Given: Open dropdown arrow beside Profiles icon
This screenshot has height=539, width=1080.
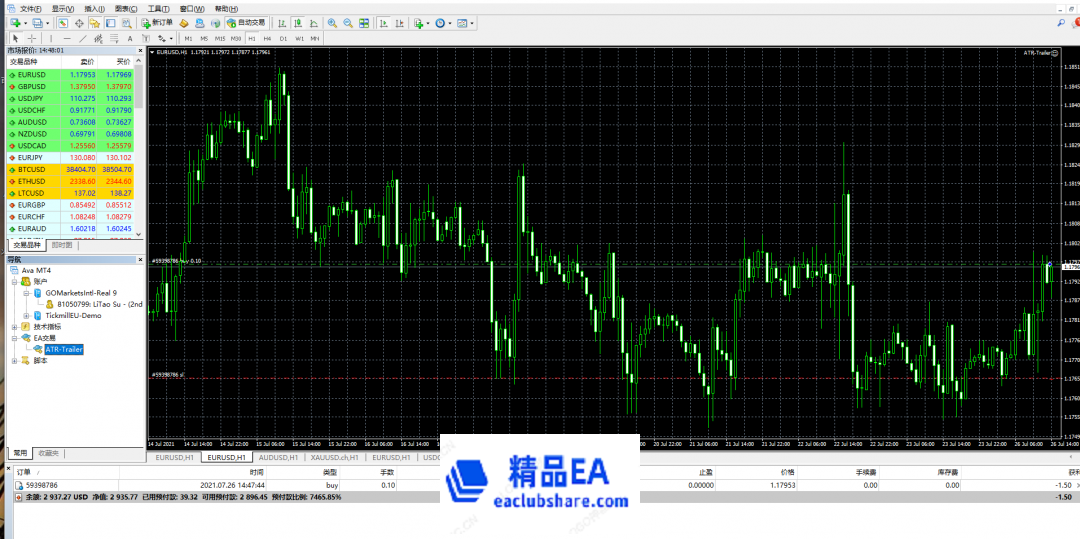Looking at the screenshot, I should pyautogui.click(x=48, y=23).
